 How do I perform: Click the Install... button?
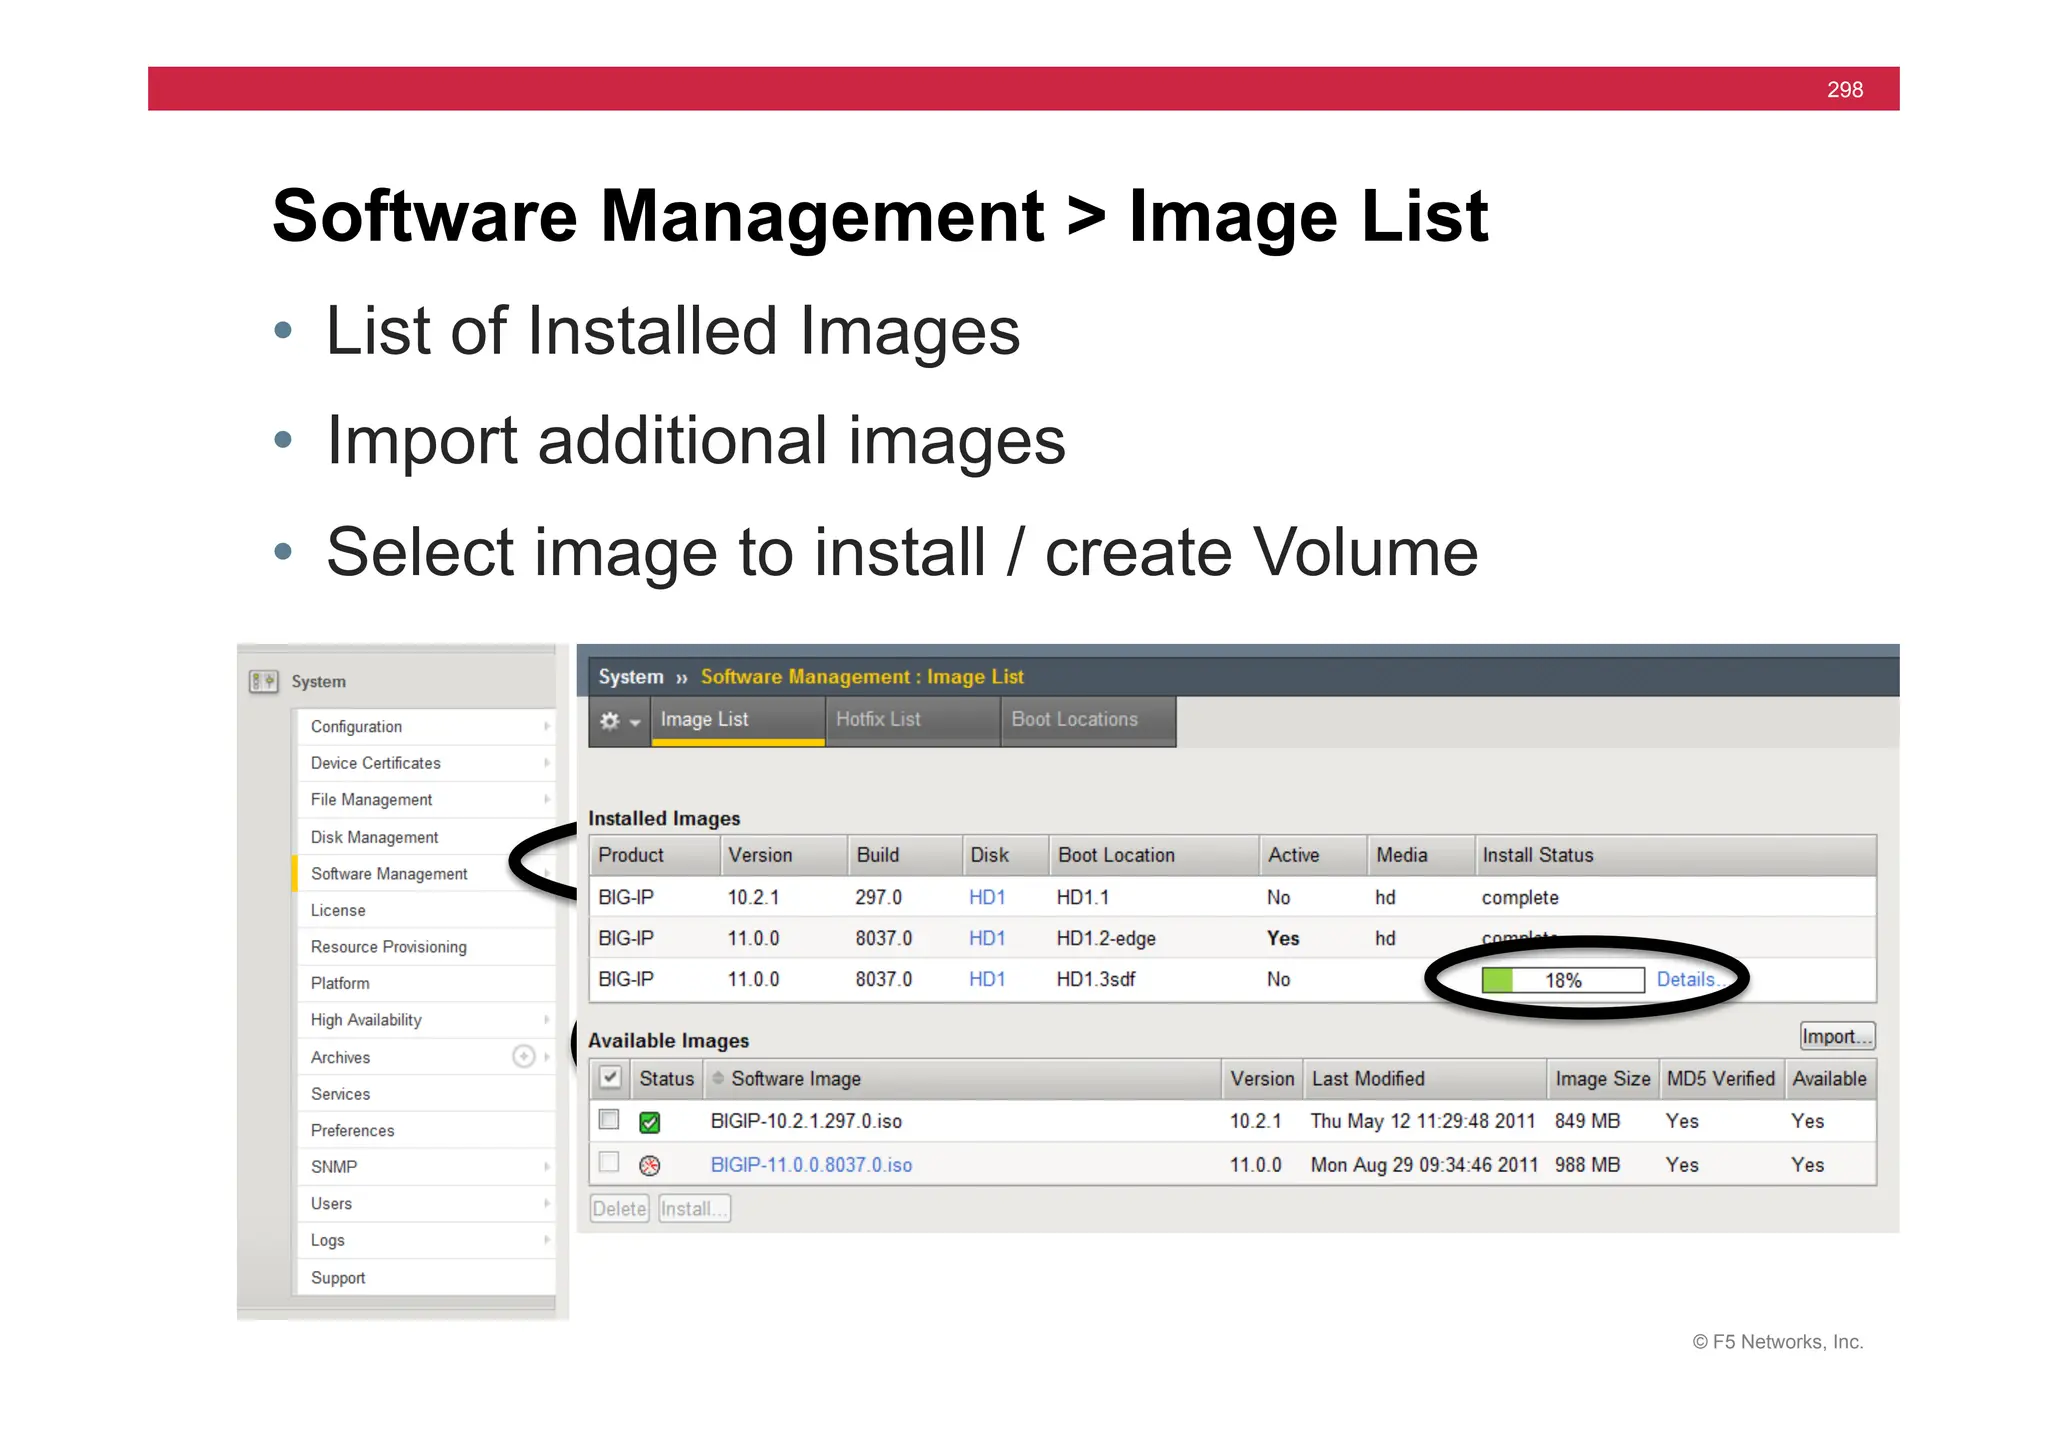coord(694,1209)
